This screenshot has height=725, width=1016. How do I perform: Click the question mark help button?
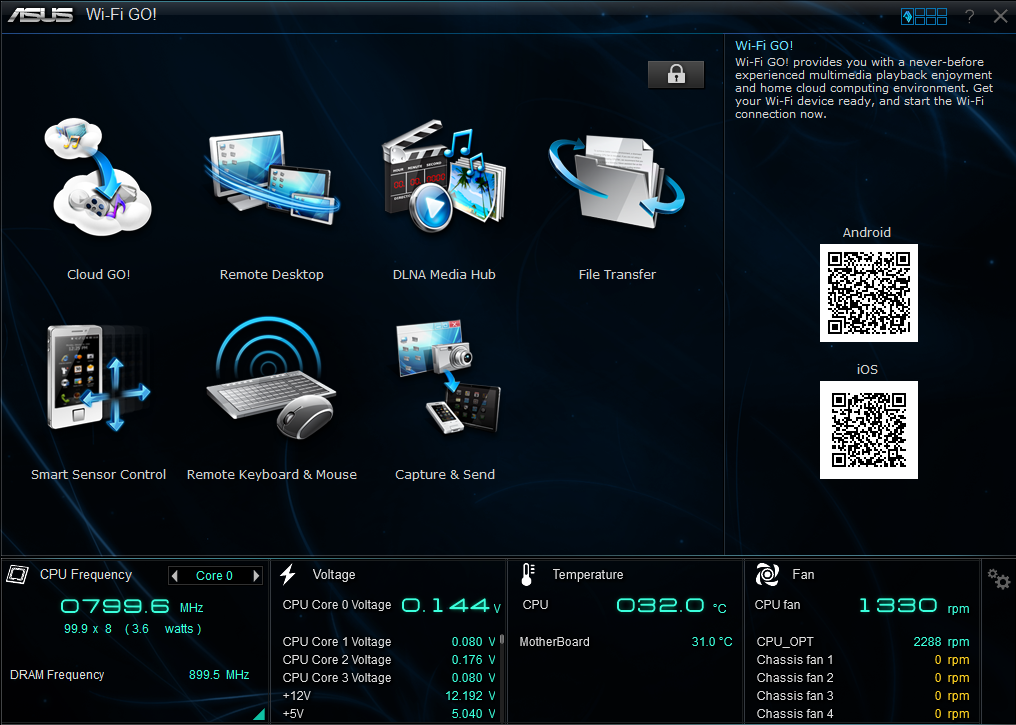coord(969,16)
